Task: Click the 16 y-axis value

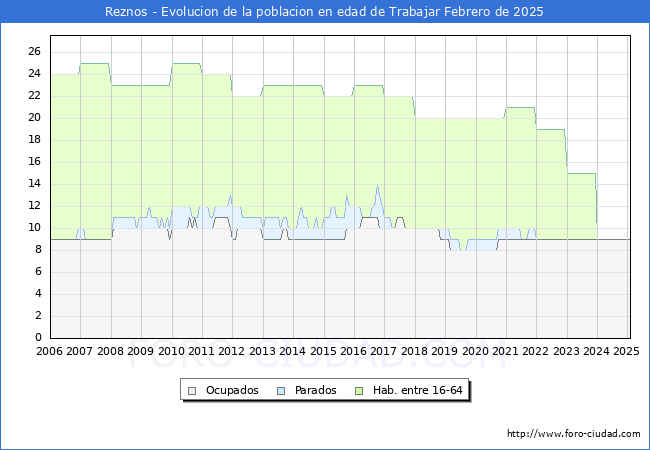Action: click(34, 161)
